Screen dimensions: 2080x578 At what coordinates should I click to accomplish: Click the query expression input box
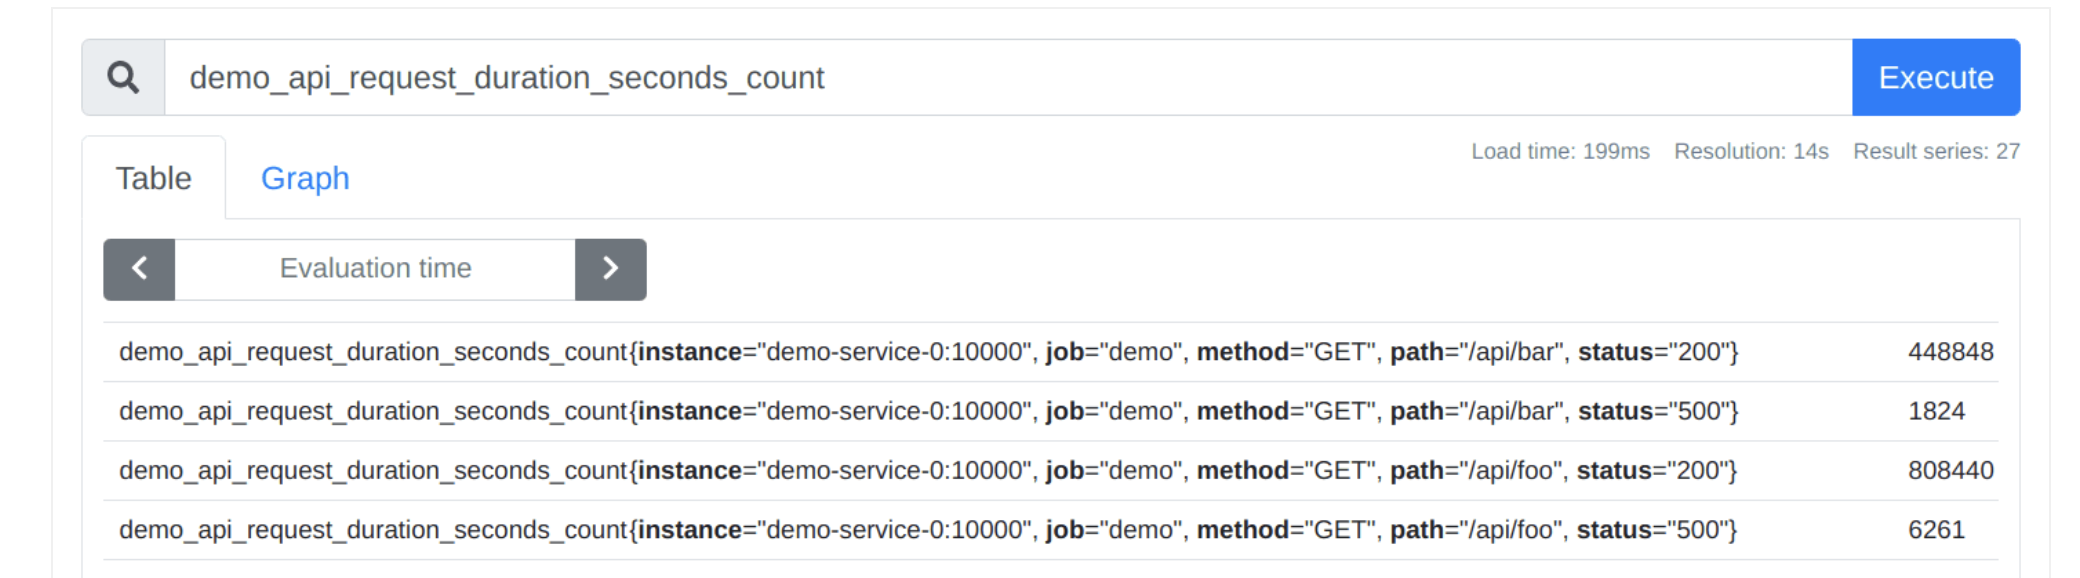click(x=1008, y=77)
